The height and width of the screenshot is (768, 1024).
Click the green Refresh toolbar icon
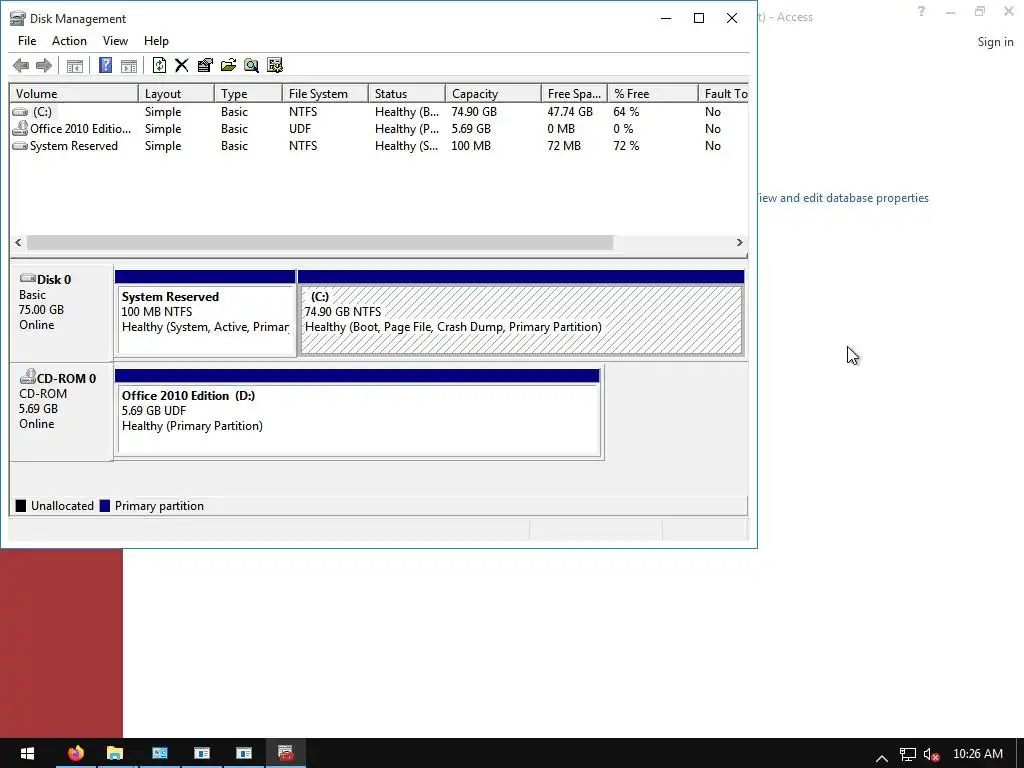coord(159,65)
